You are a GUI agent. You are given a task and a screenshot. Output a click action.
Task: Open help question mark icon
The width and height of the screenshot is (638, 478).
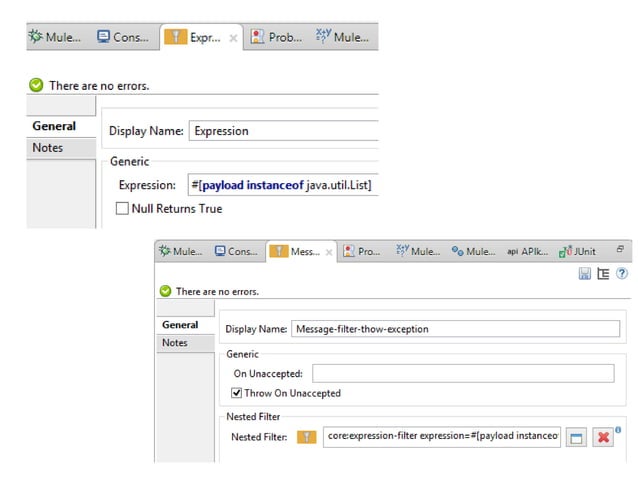[x=621, y=273]
